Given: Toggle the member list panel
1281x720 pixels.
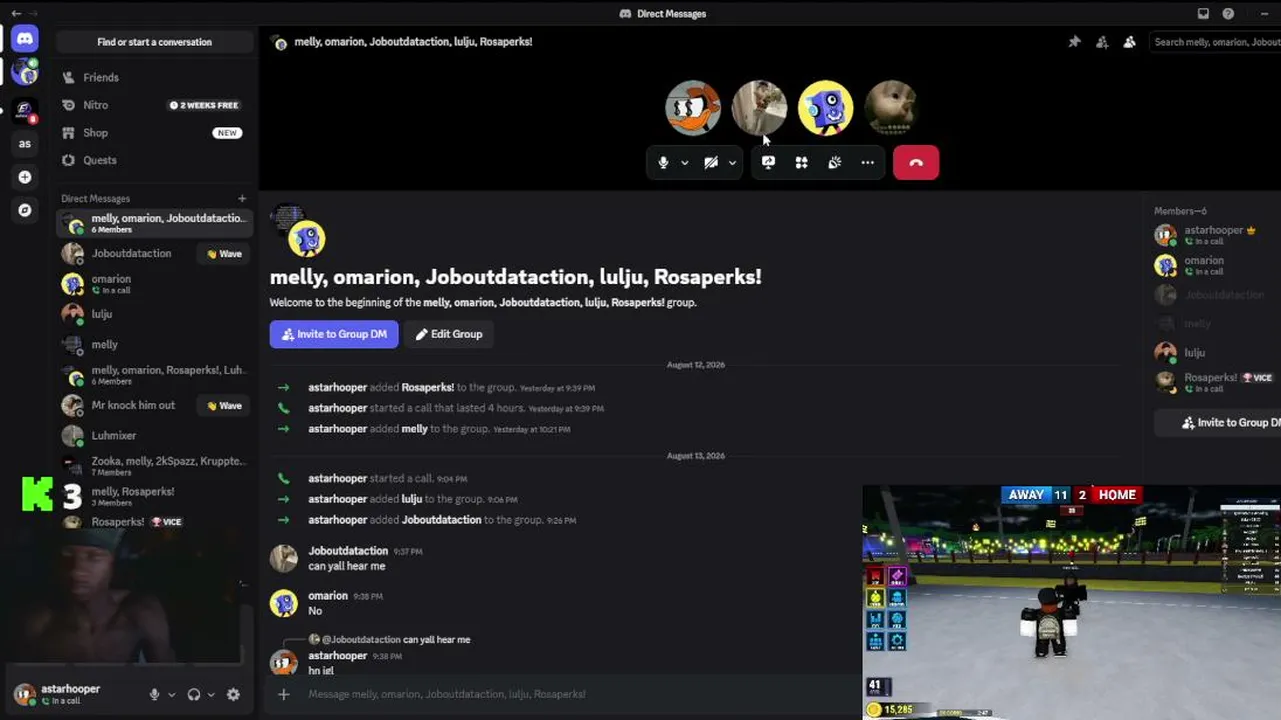Looking at the screenshot, I should coord(1129,42).
